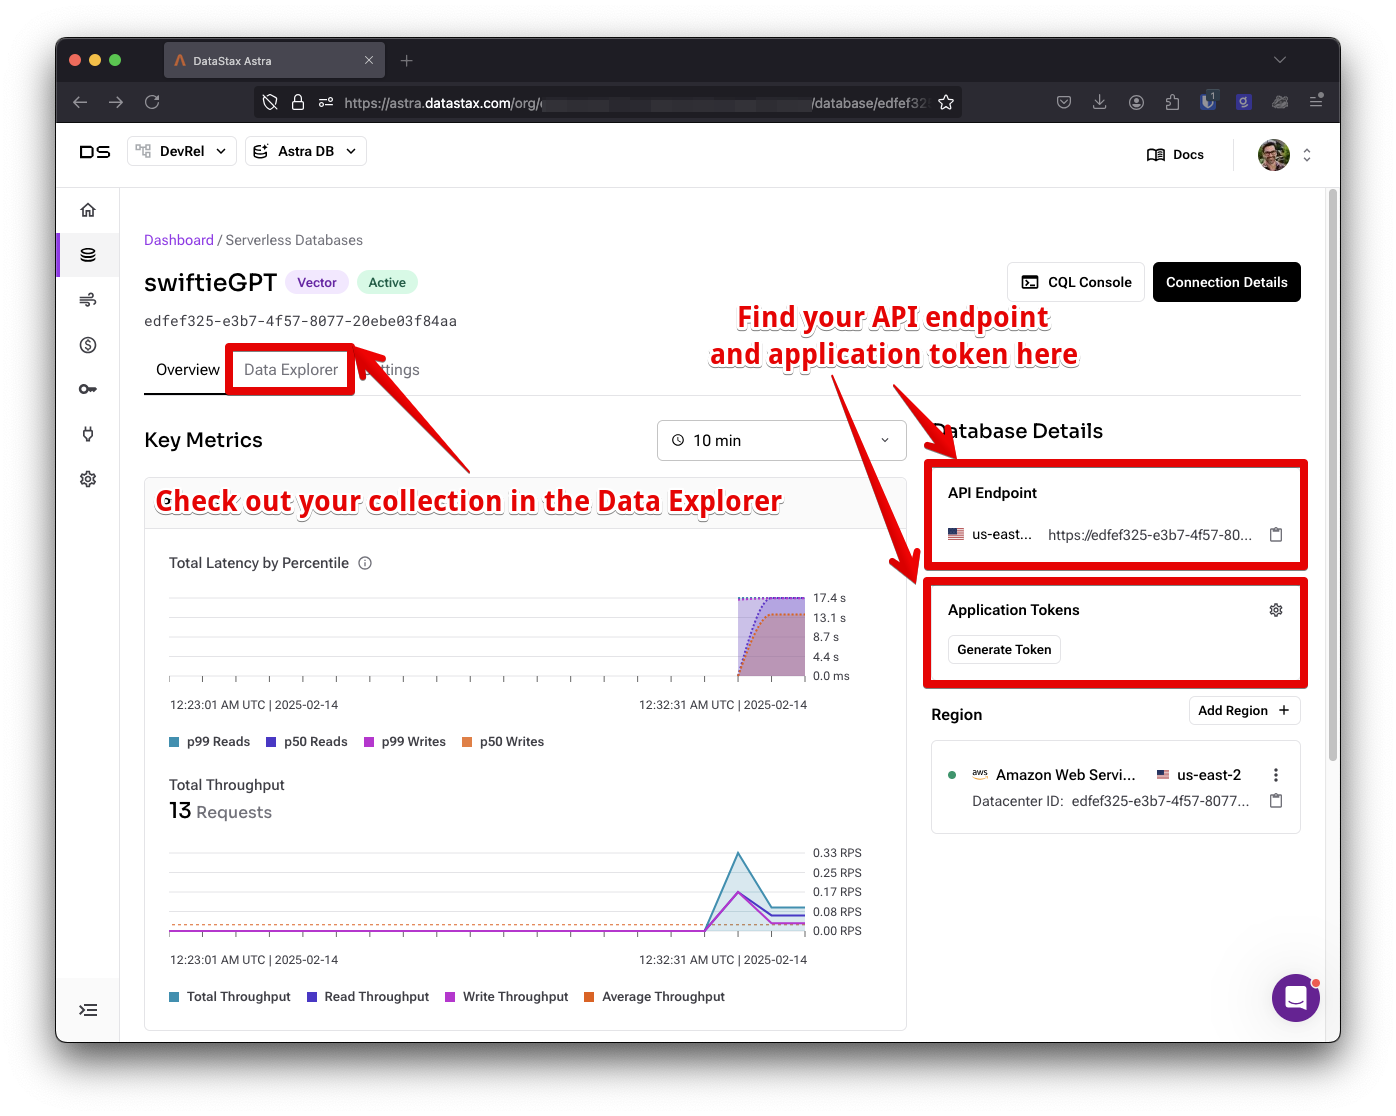Open the Databases stack icon in the sidebar

coord(88,255)
